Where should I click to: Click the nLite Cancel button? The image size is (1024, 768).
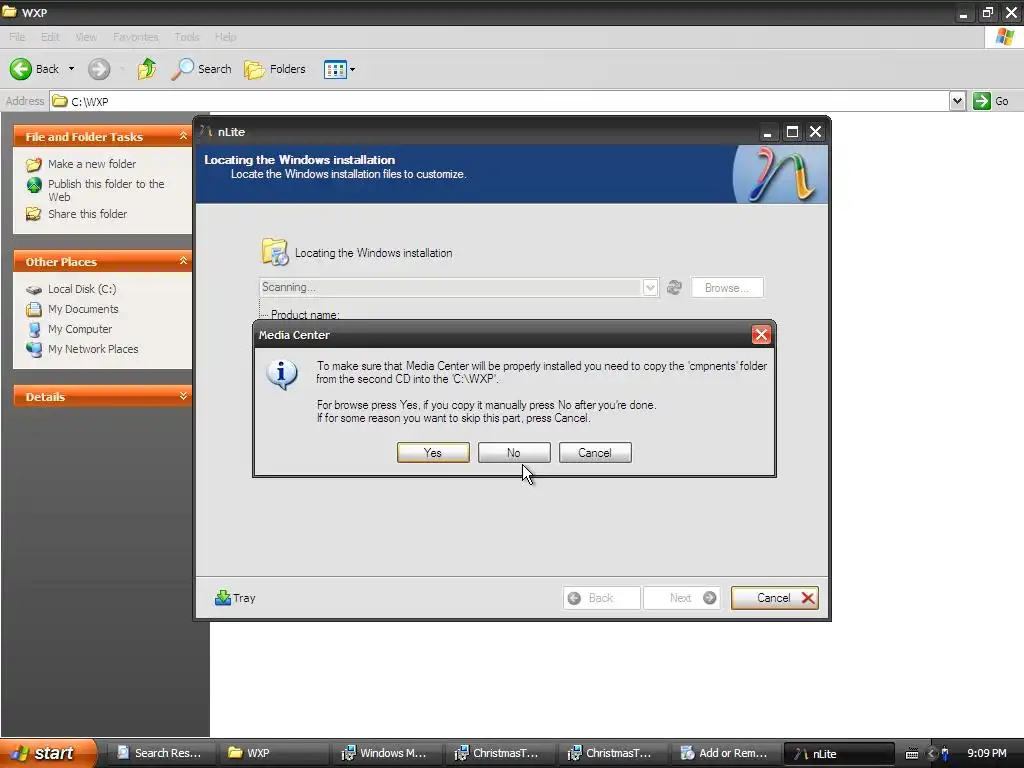click(x=775, y=598)
